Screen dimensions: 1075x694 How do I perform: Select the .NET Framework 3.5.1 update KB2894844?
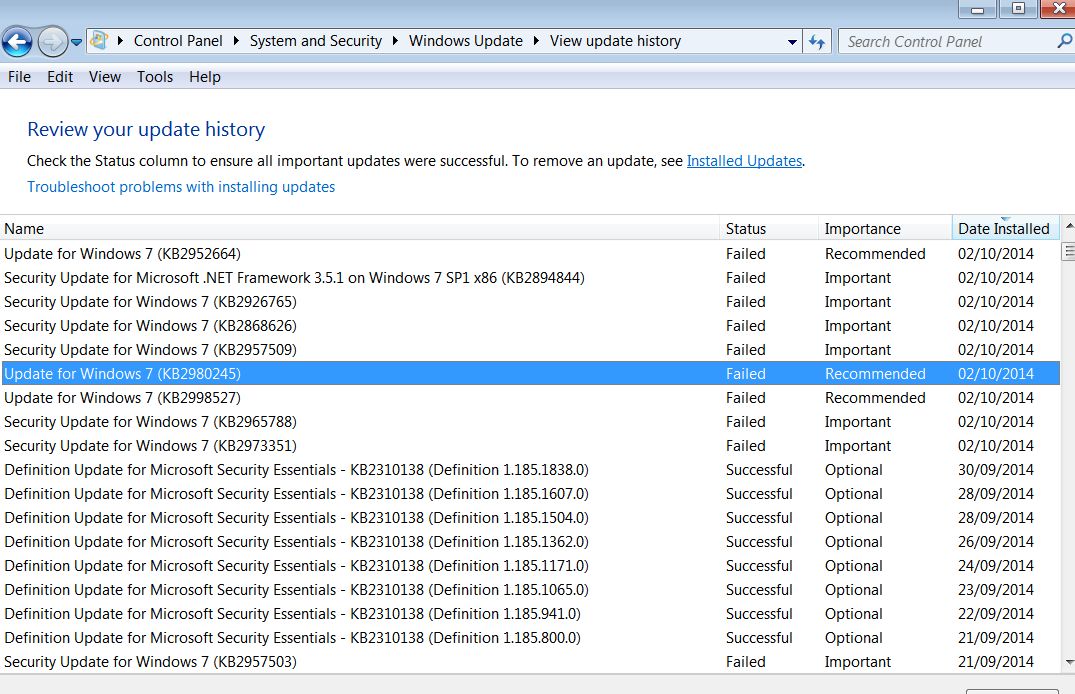click(x=531, y=278)
